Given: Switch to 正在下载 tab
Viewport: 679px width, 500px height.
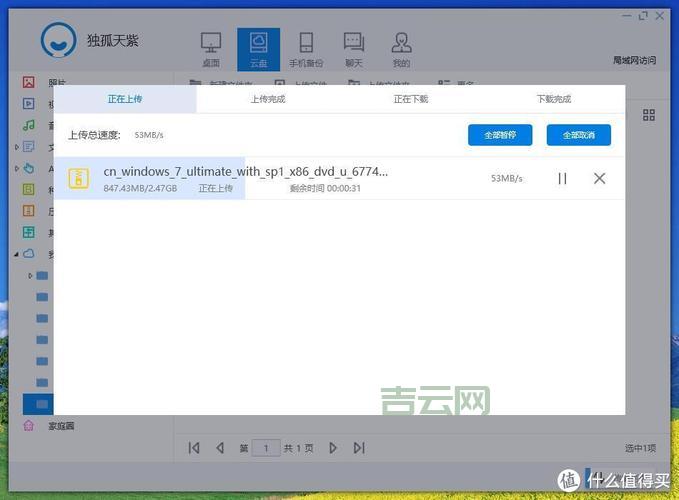Looking at the screenshot, I should (x=411, y=99).
